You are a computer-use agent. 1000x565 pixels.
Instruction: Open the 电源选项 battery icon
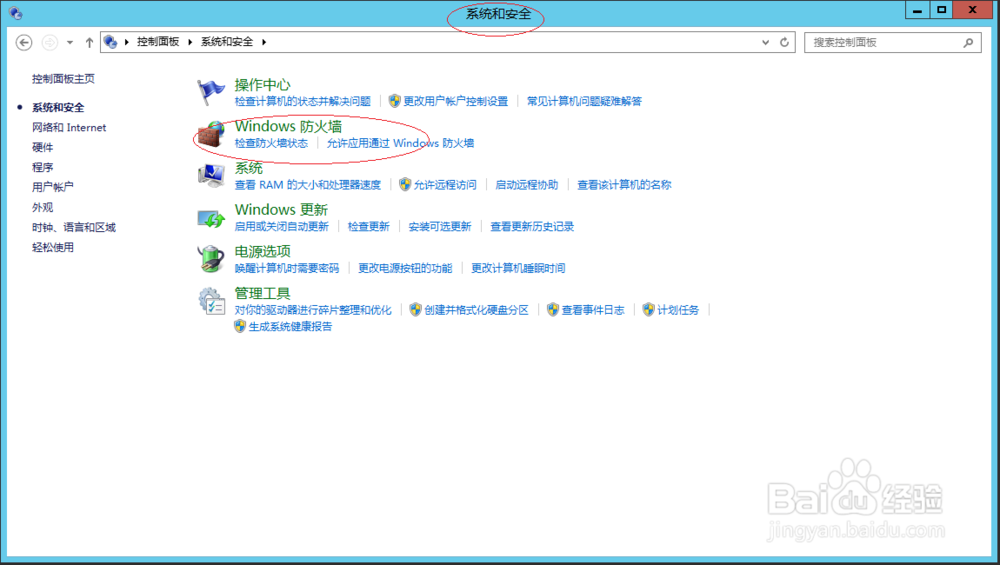[x=210, y=260]
